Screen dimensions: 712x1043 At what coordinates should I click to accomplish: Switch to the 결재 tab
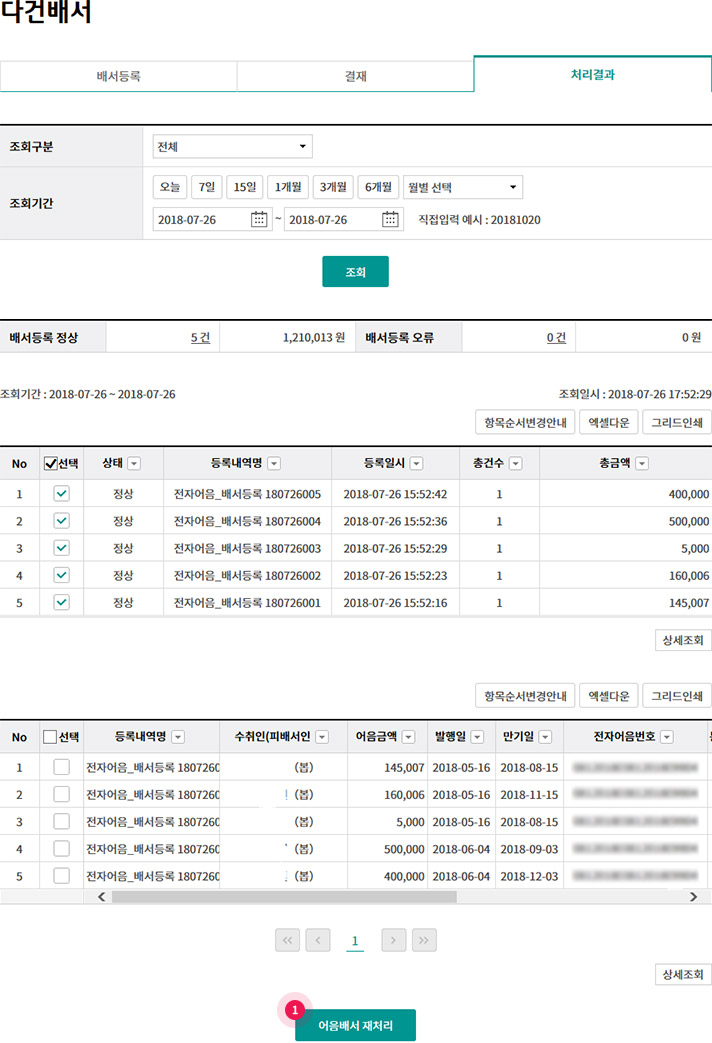pos(355,76)
